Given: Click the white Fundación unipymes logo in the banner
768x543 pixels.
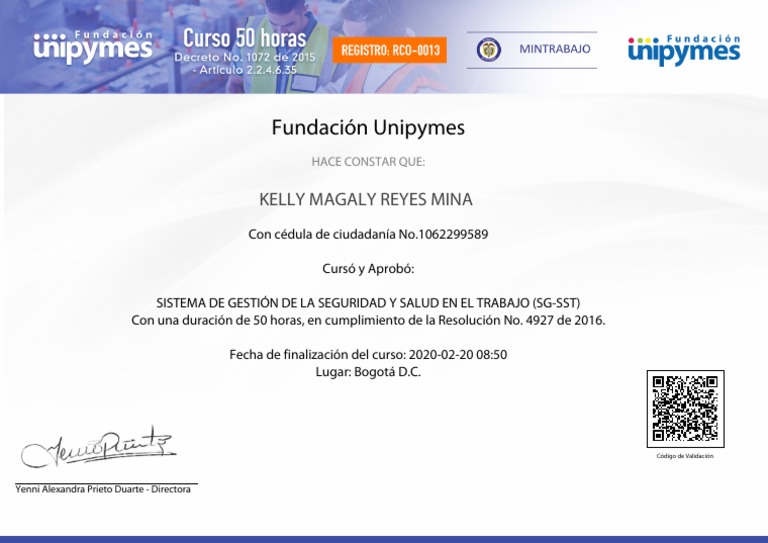Looking at the screenshot, I should tap(93, 47).
